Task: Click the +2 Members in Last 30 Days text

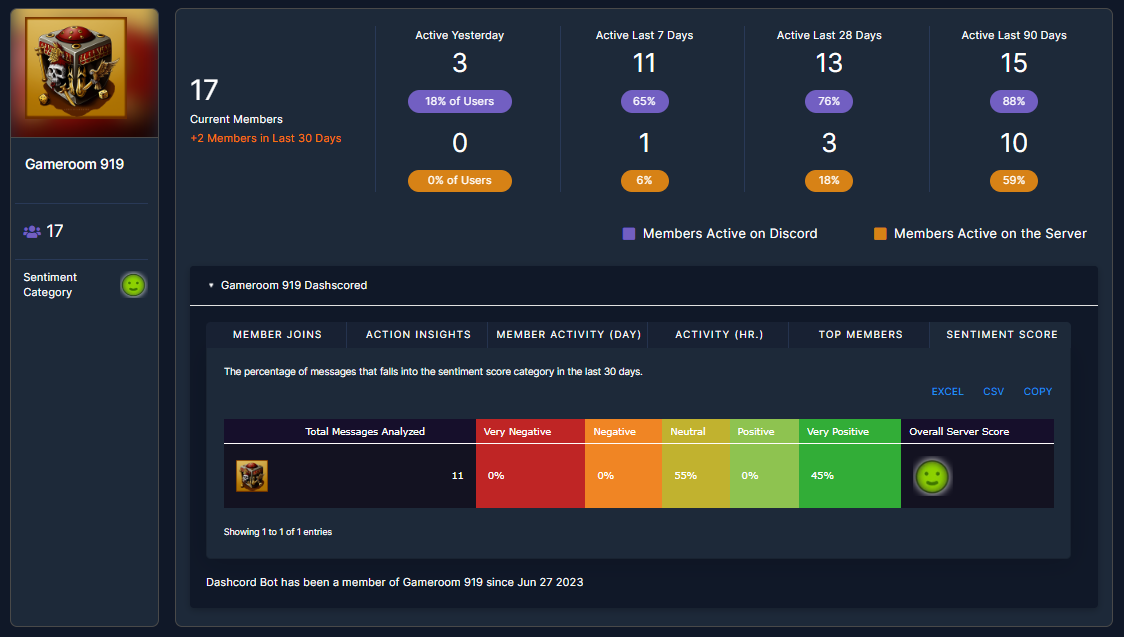Action: (x=265, y=138)
